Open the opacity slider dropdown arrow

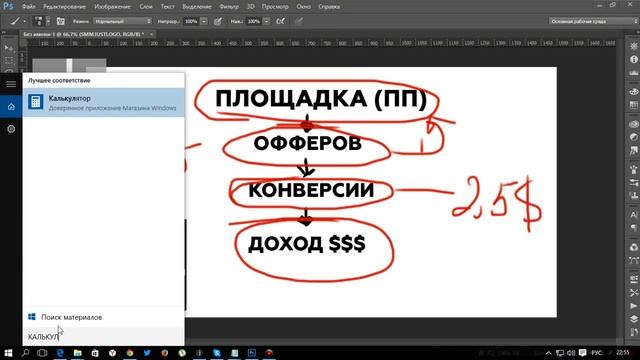tap(204, 21)
